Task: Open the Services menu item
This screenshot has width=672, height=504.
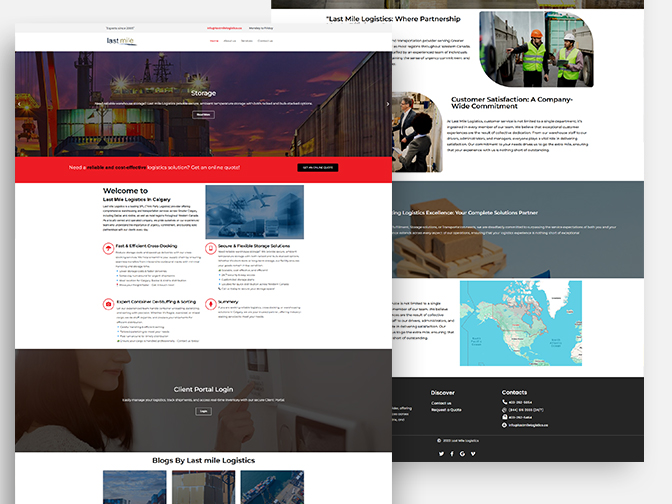Action: [x=246, y=41]
